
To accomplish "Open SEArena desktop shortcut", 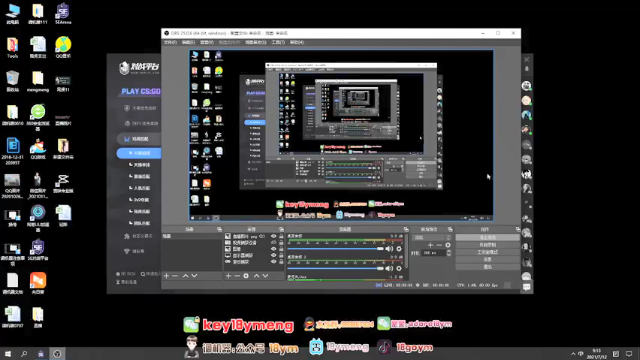I will click(63, 13).
